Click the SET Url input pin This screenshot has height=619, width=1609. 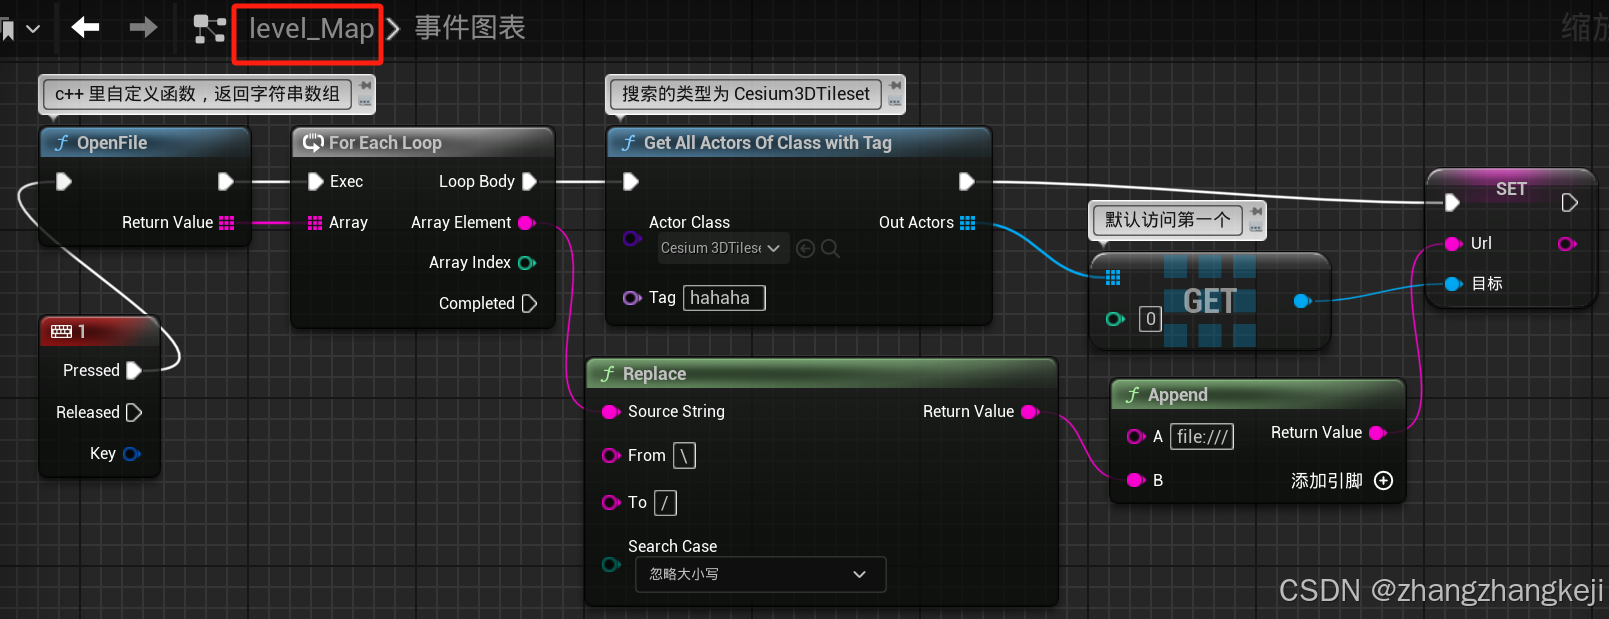point(1455,244)
